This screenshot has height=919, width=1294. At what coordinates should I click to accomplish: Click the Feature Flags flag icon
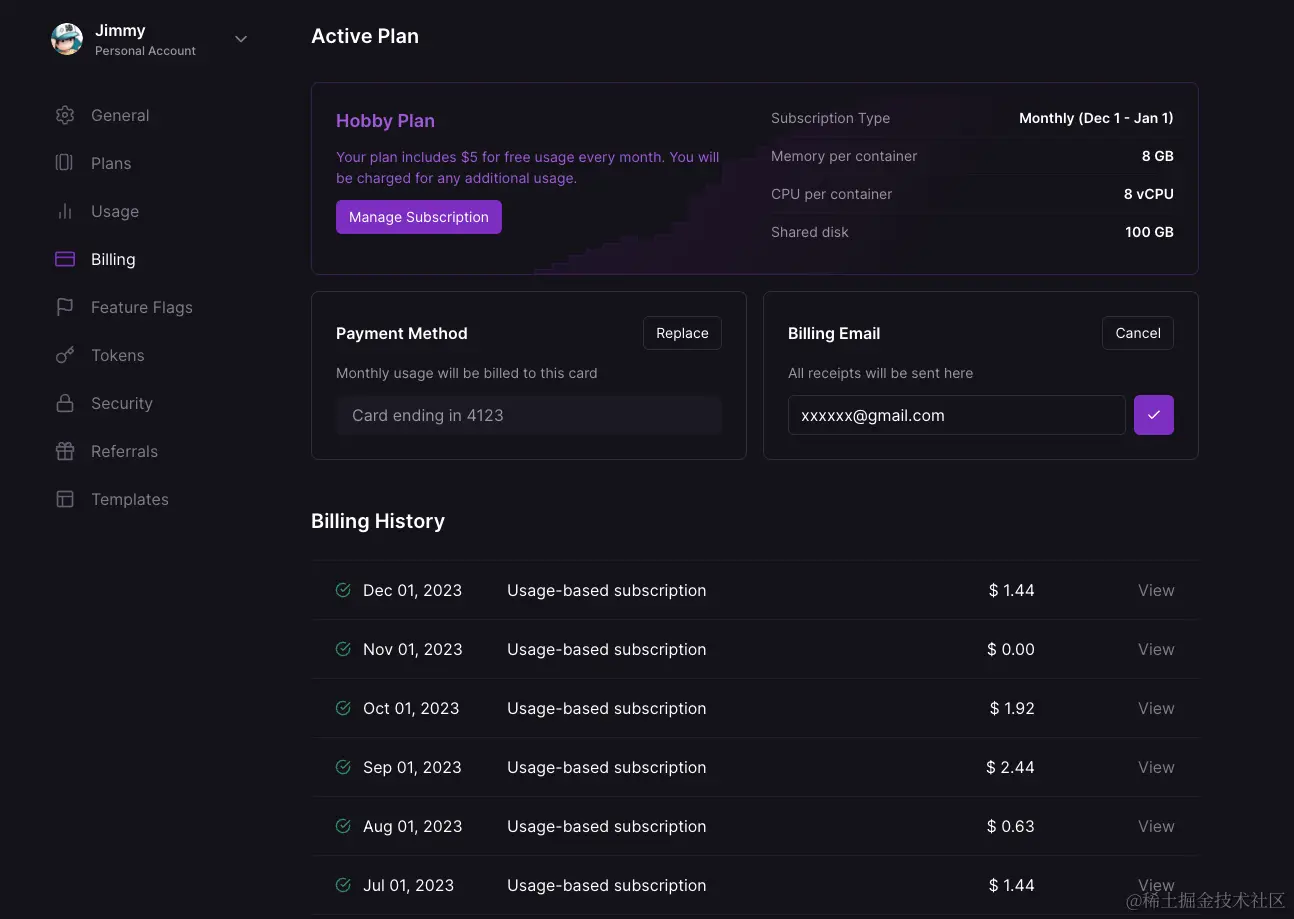(65, 307)
